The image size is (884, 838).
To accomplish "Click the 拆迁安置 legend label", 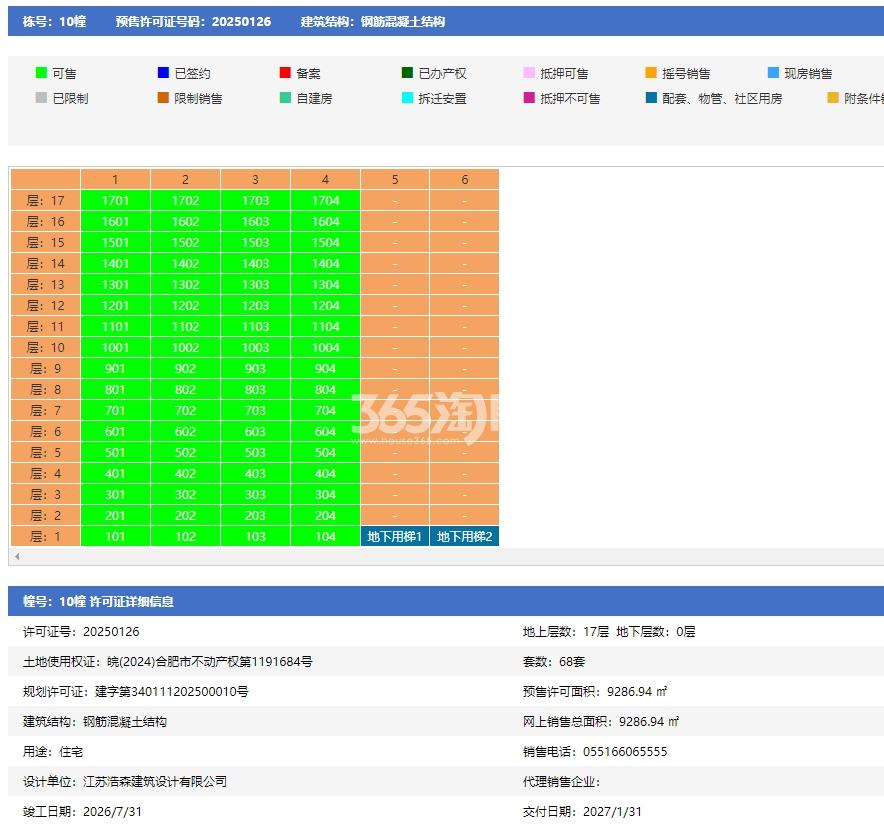I will (443, 98).
